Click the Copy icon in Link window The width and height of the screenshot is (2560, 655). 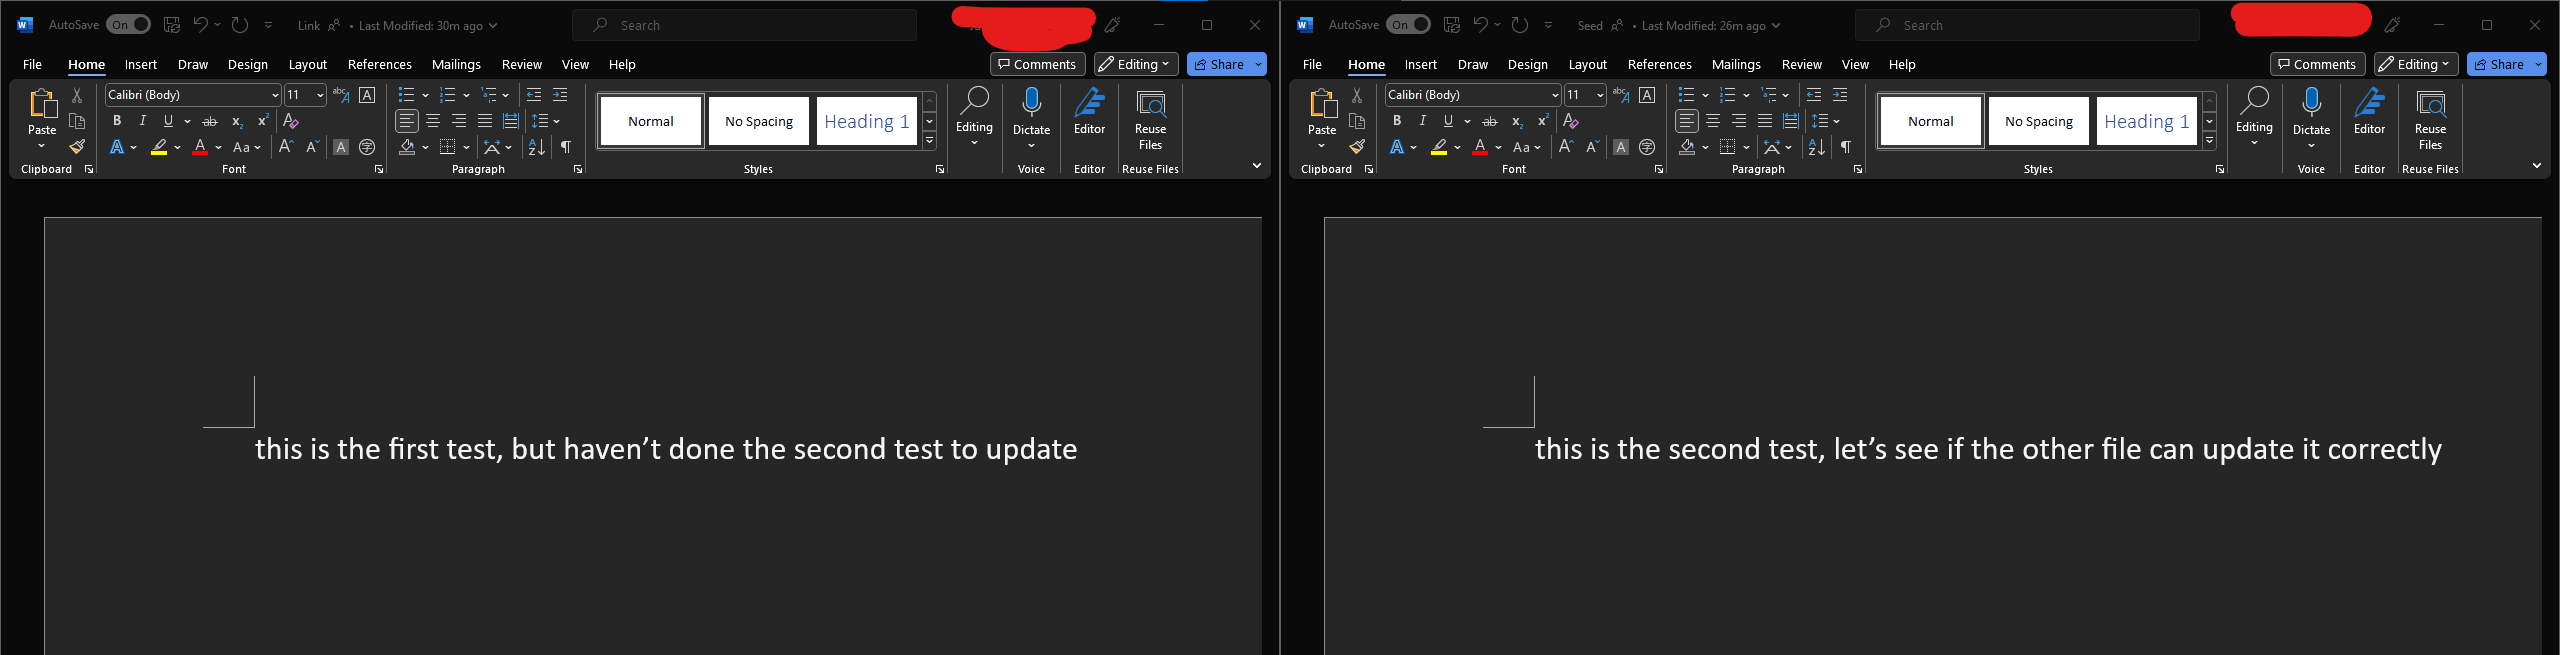[x=77, y=121]
